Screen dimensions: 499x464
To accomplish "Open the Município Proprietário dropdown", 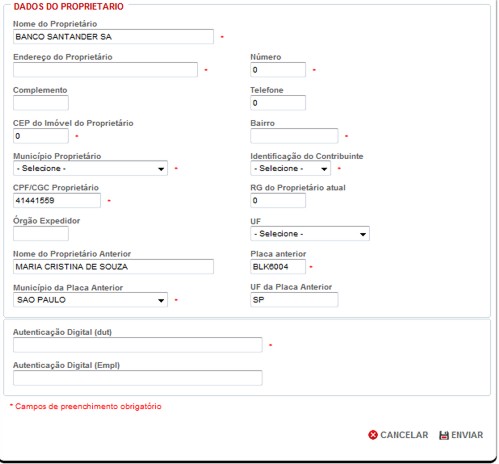I will (x=90, y=168).
